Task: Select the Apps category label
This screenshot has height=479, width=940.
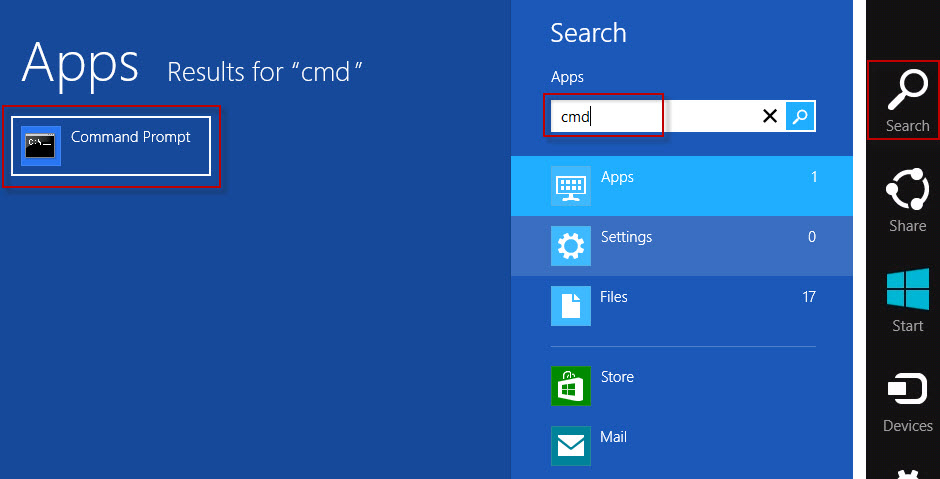Action: tap(617, 177)
